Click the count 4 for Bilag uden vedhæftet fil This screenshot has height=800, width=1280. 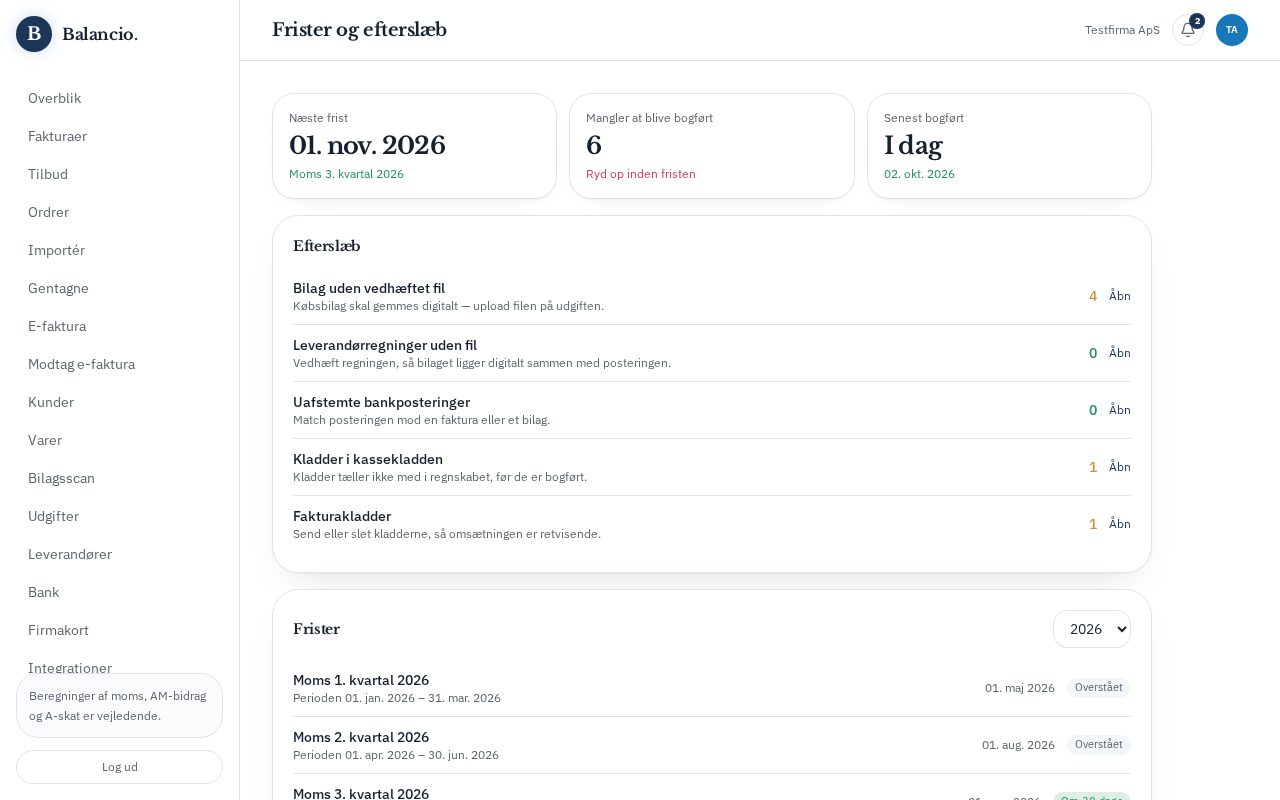pyautogui.click(x=1093, y=296)
